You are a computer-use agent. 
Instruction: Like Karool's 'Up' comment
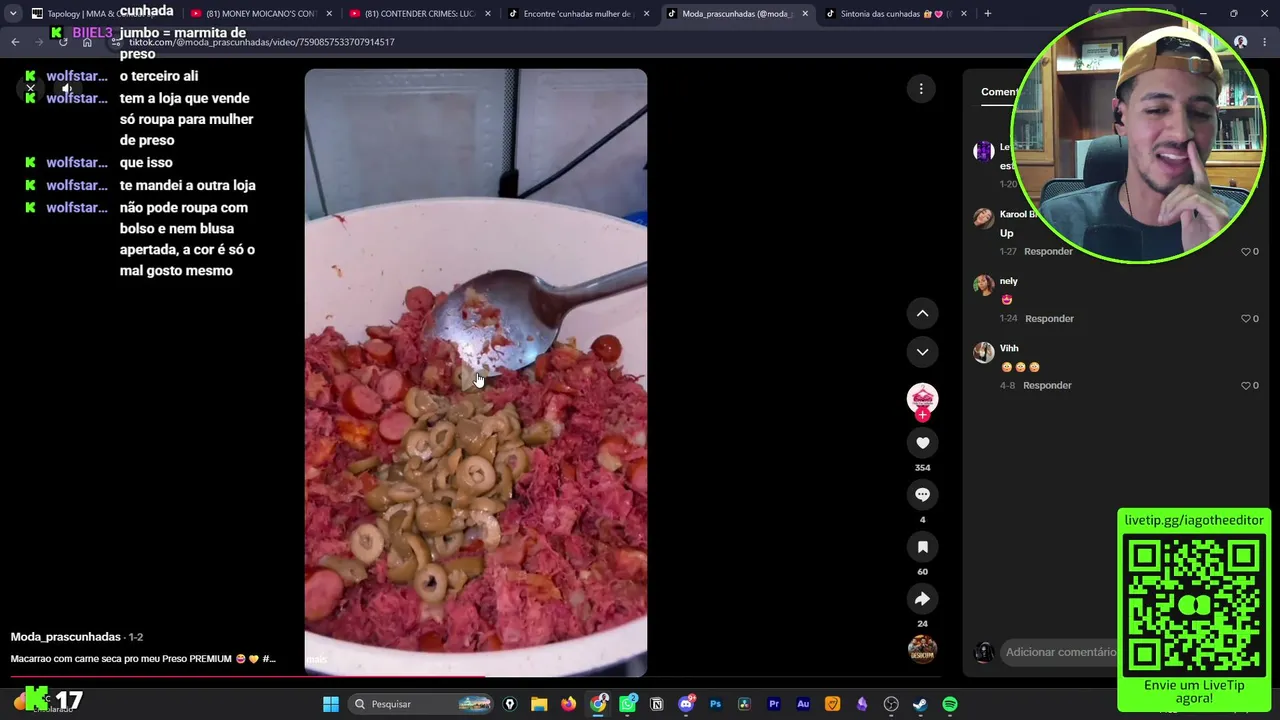pos(1246,251)
